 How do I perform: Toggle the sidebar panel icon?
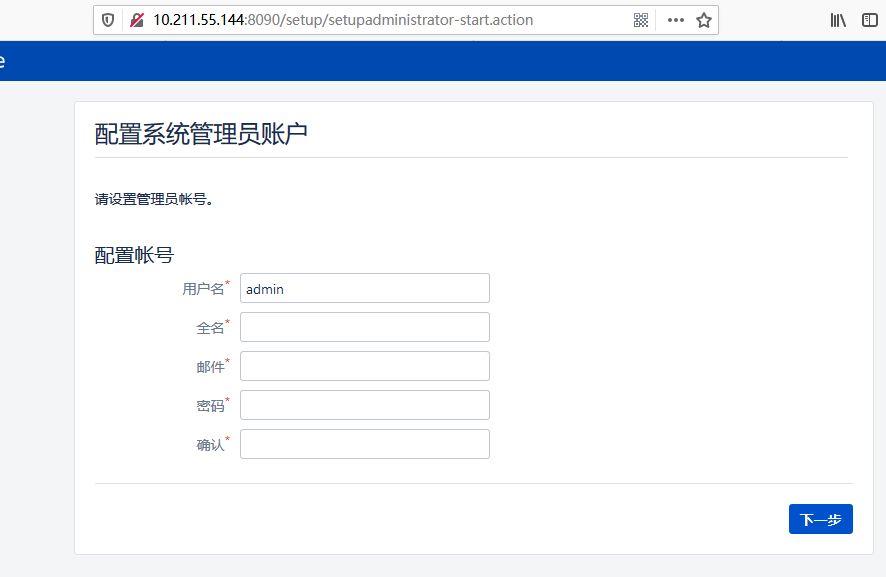[x=870, y=20]
